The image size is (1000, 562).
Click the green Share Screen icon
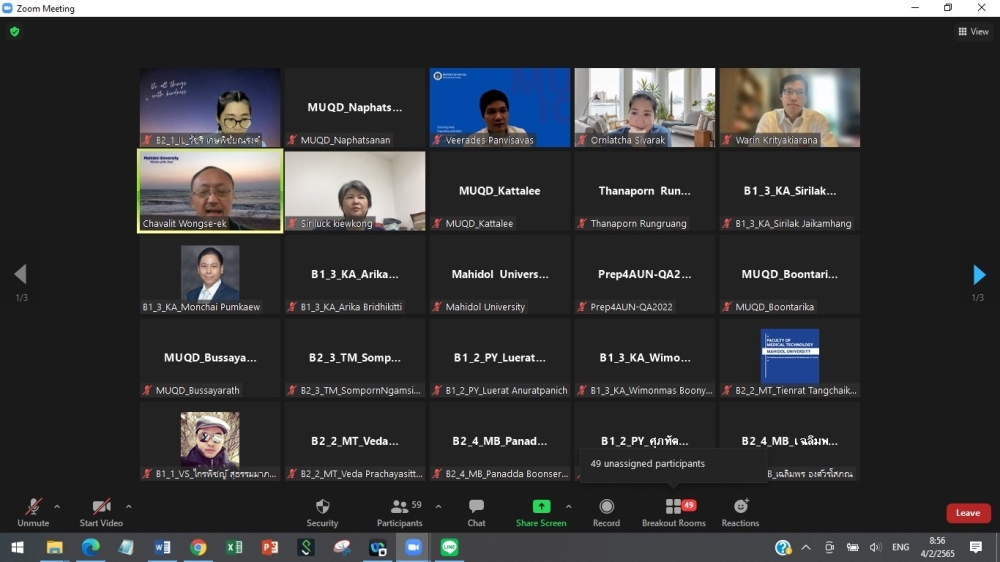541,507
